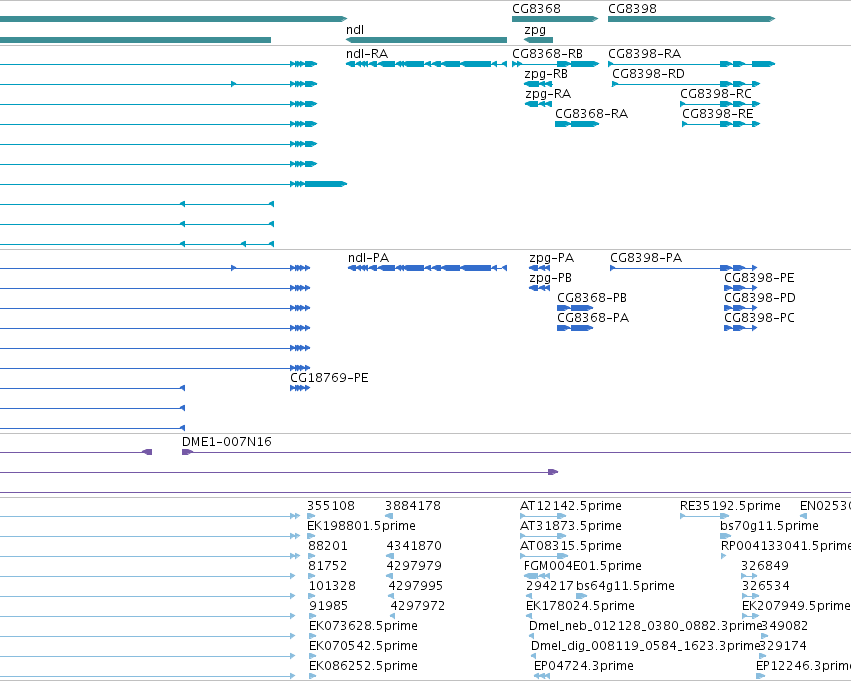
Task: Click EST FGM004E01.5prime
Action: (x=583, y=566)
